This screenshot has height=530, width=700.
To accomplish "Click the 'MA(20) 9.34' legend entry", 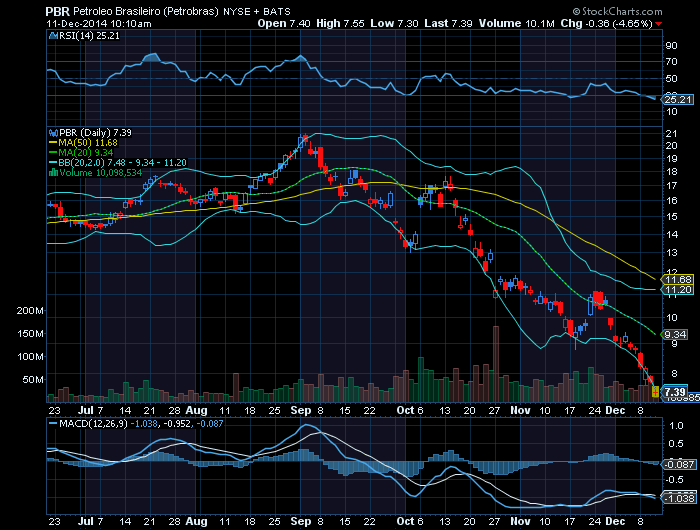I will pos(86,153).
